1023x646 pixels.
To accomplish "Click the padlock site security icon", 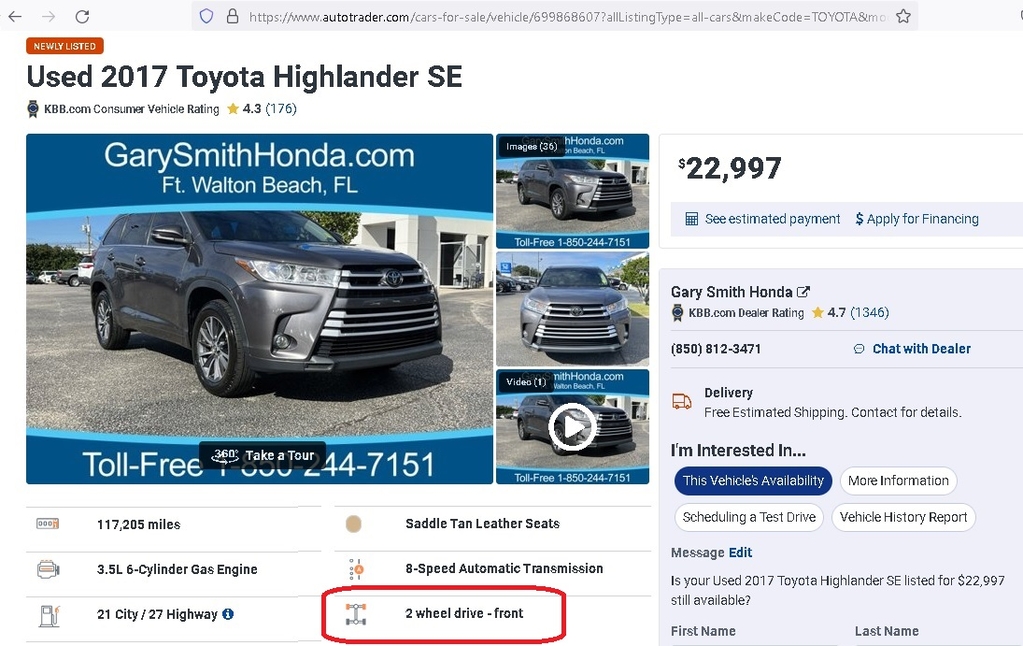I will coord(232,16).
